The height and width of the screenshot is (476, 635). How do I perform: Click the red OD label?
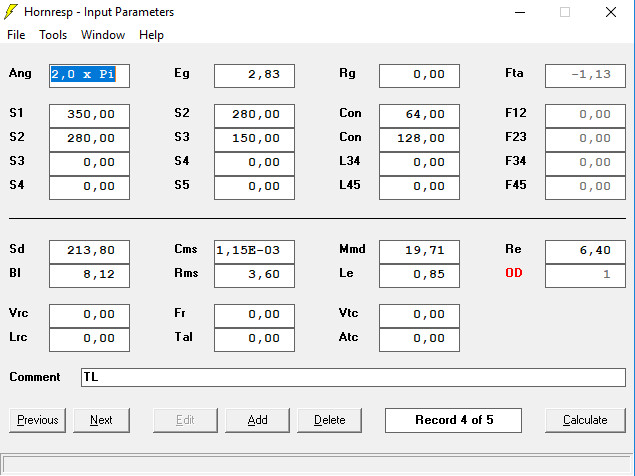tap(514, 273)
